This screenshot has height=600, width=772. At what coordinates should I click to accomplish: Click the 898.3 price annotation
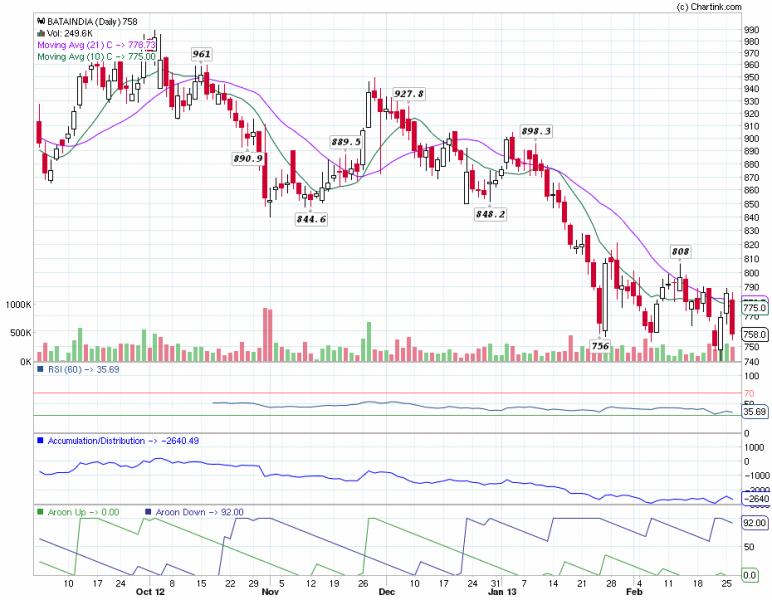(x=536, y=131)
